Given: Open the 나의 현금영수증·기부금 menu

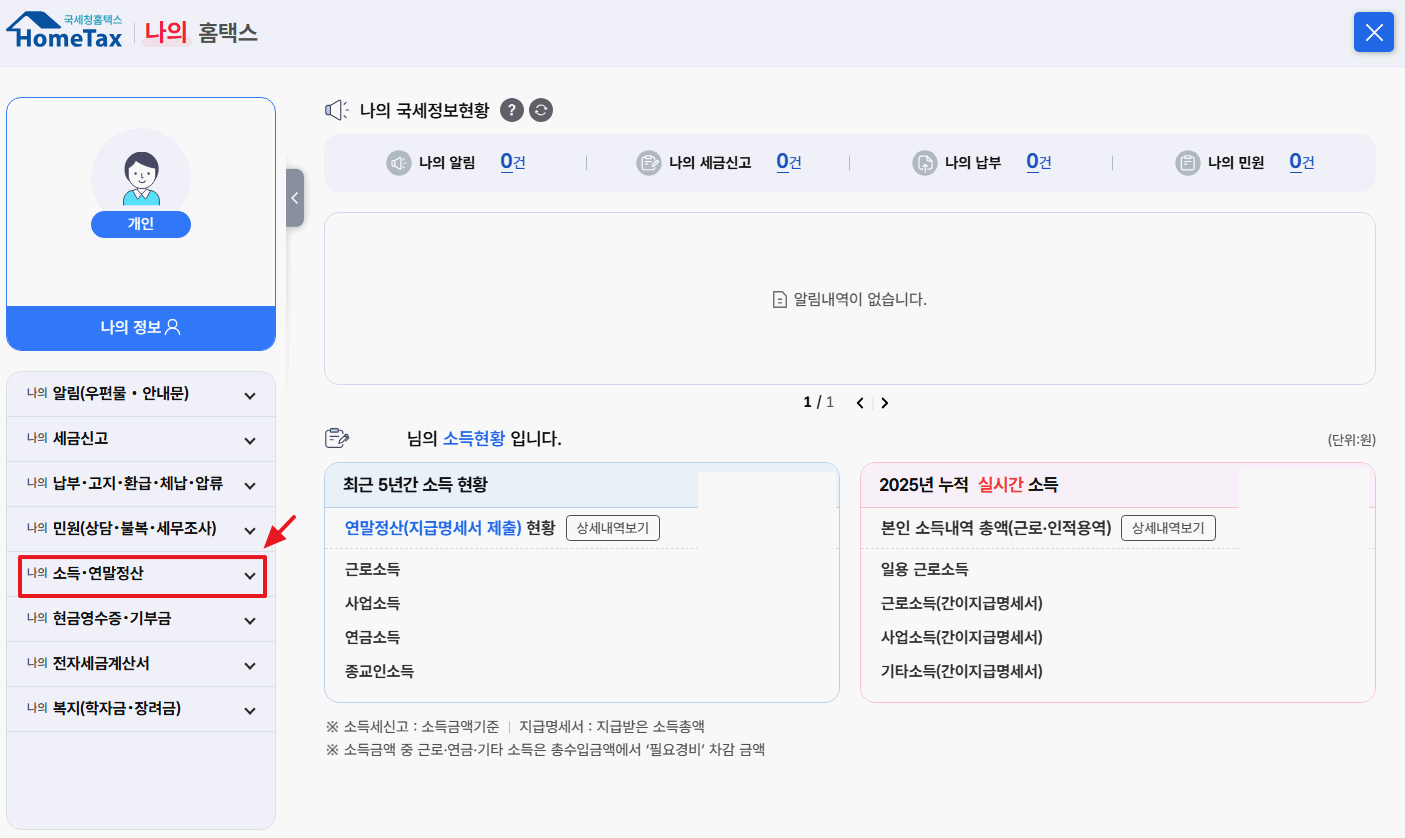Looking at the screenshot, I should [x=140, y=620].
